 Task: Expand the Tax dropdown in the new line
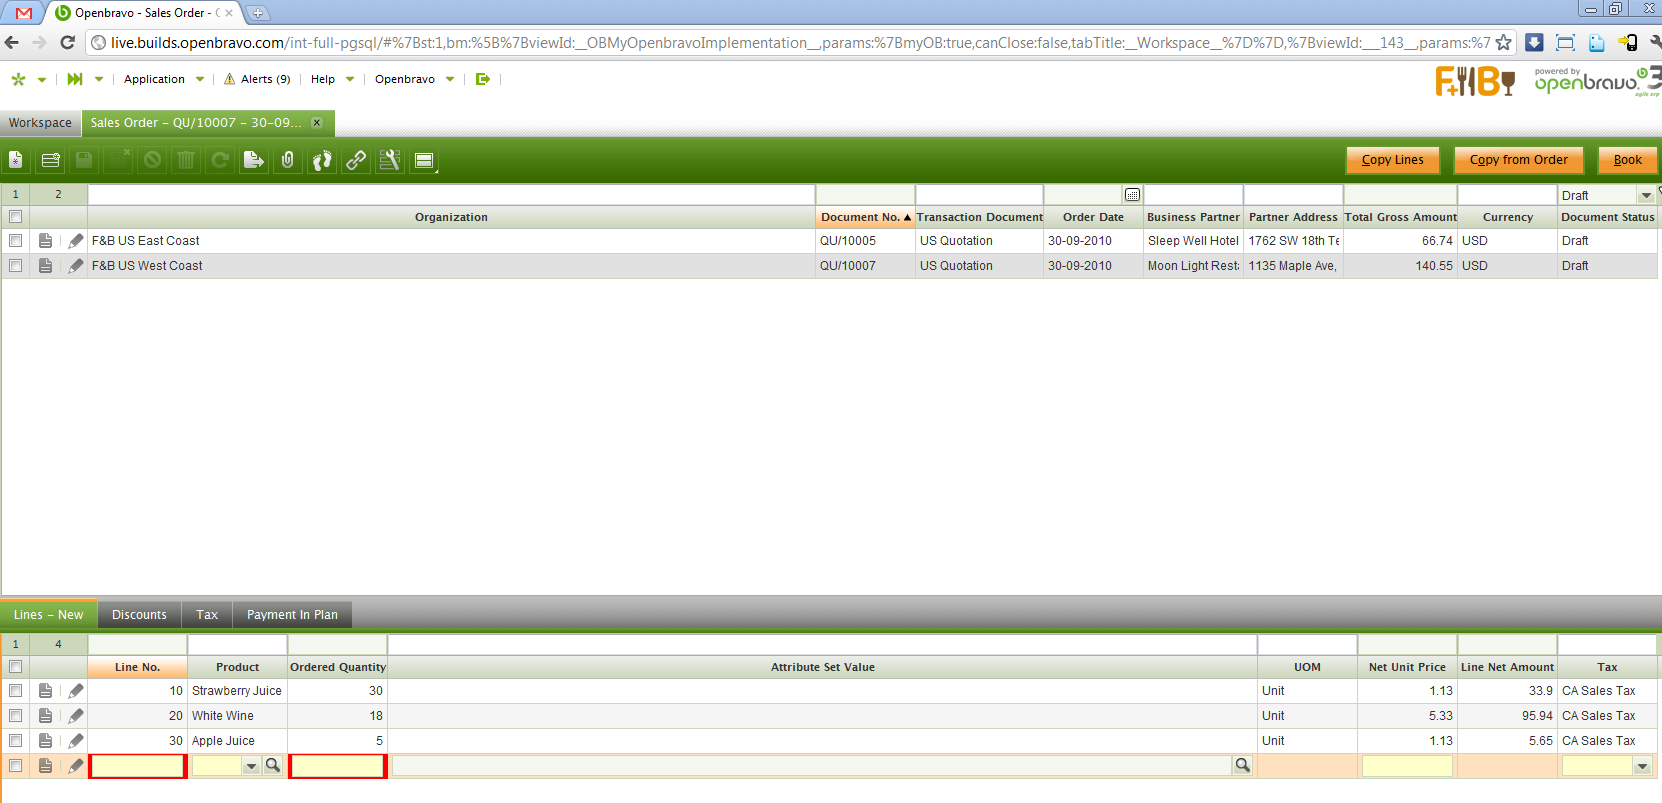click(x=1642, y=766)
